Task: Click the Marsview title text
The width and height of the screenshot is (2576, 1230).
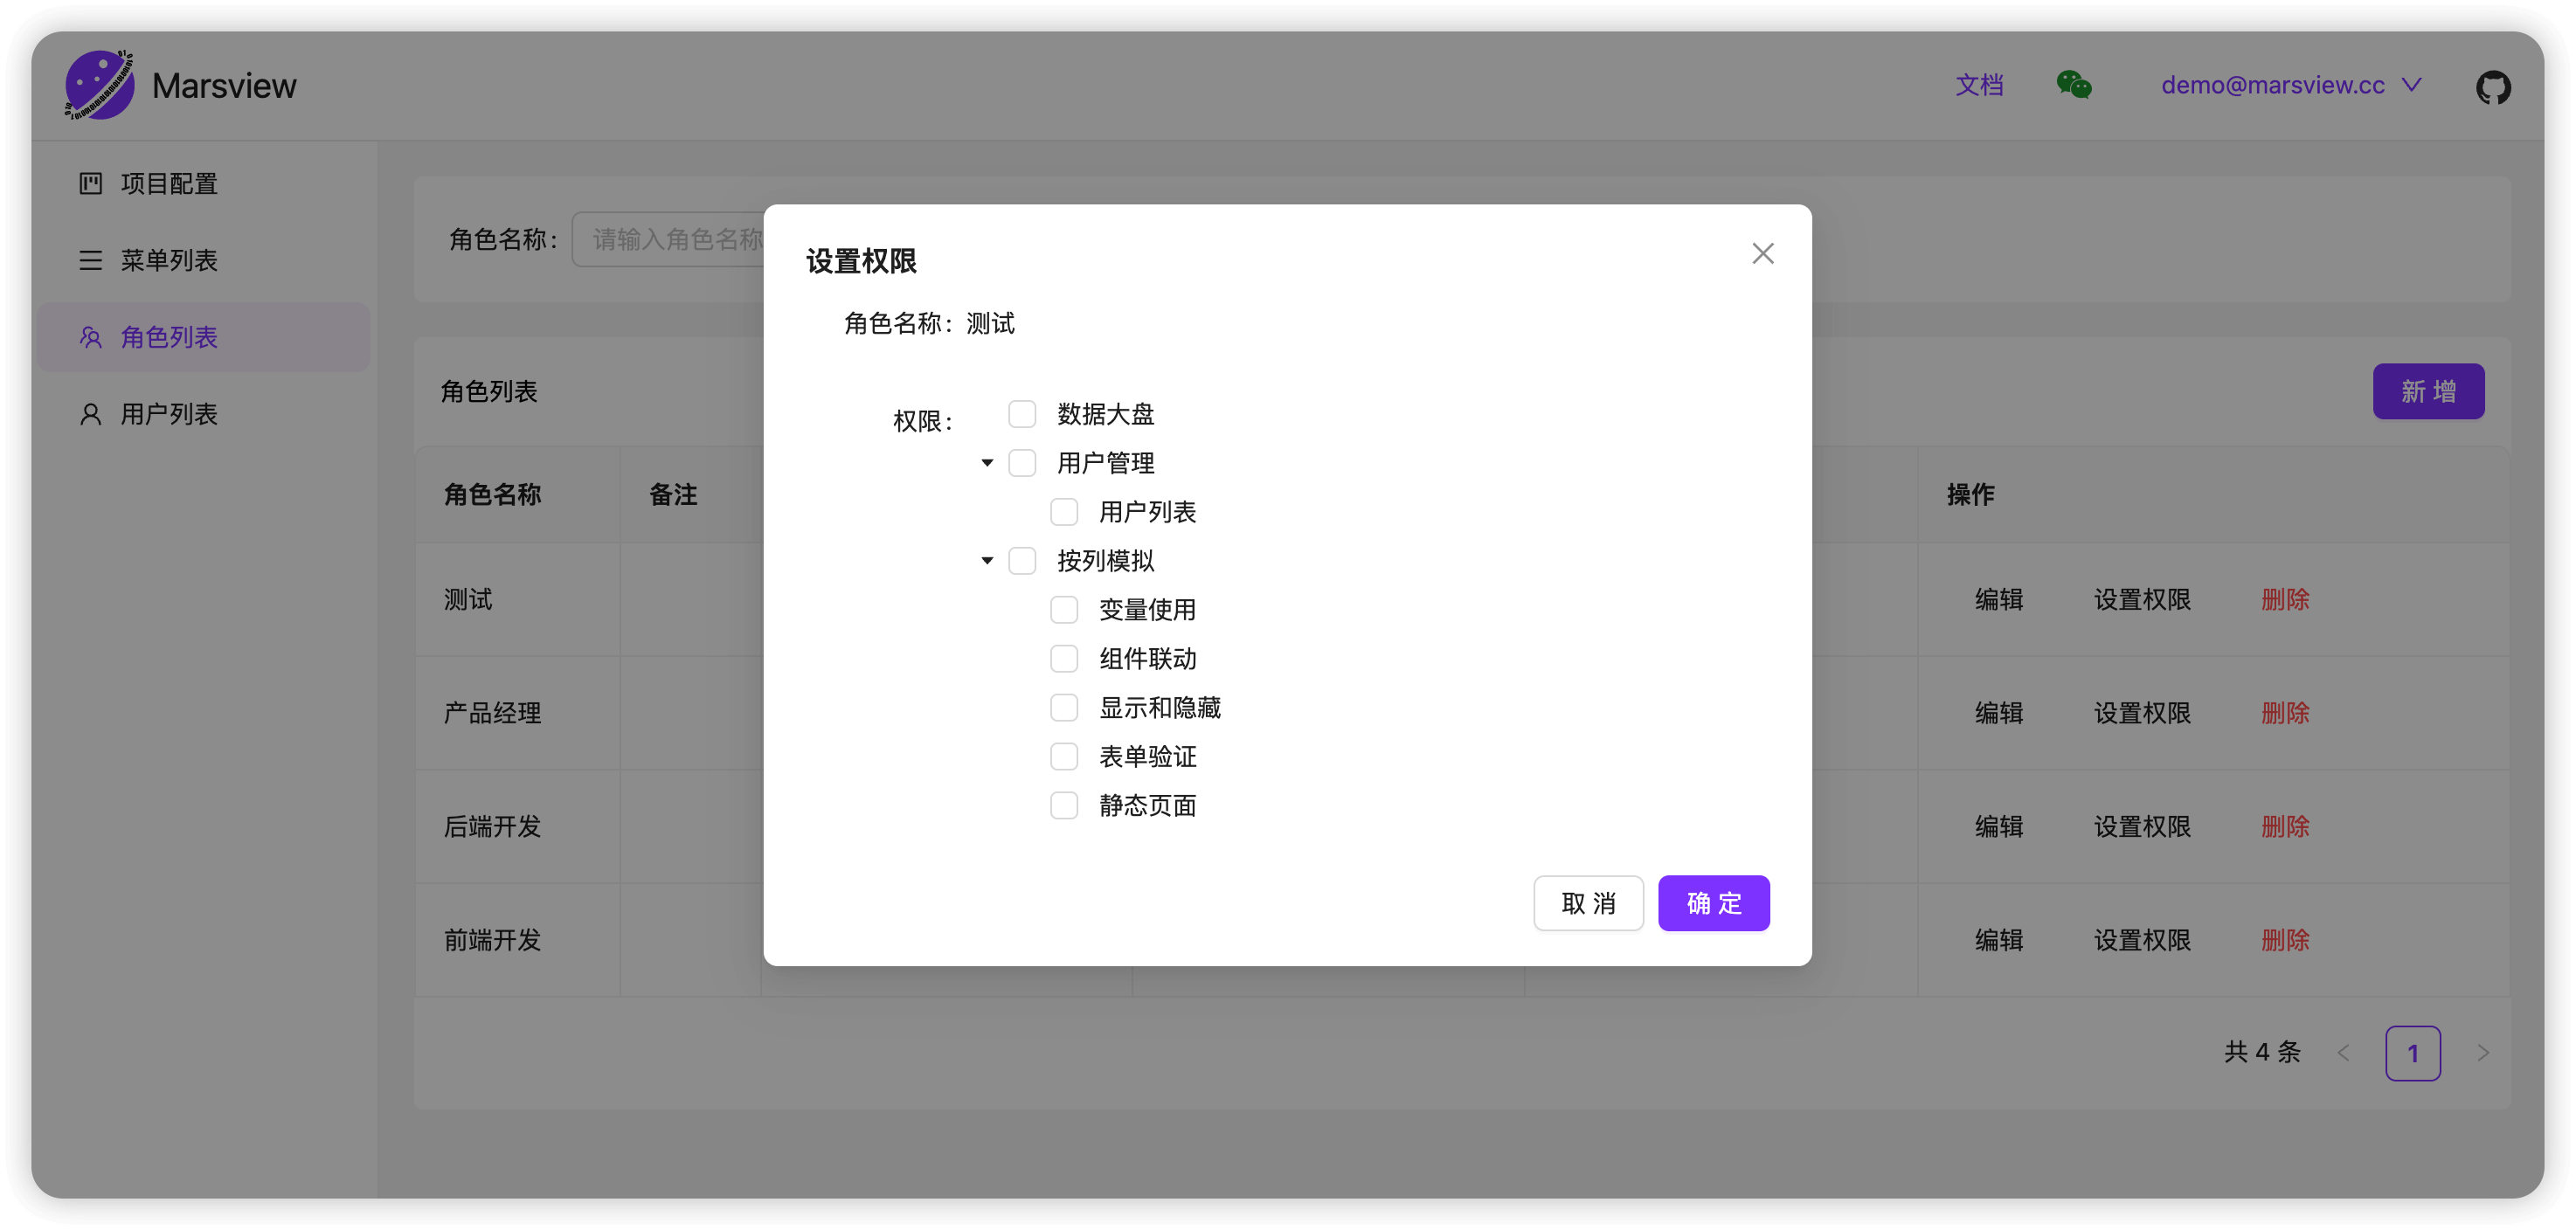Action: (x=224, y=86)
